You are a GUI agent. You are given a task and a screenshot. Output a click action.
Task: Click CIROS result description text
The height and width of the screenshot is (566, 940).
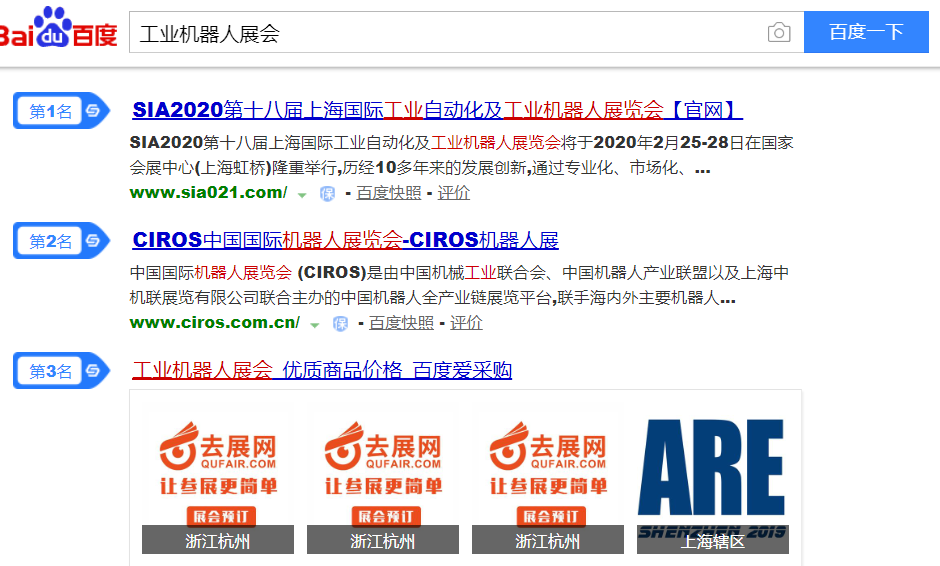[459, 285]
